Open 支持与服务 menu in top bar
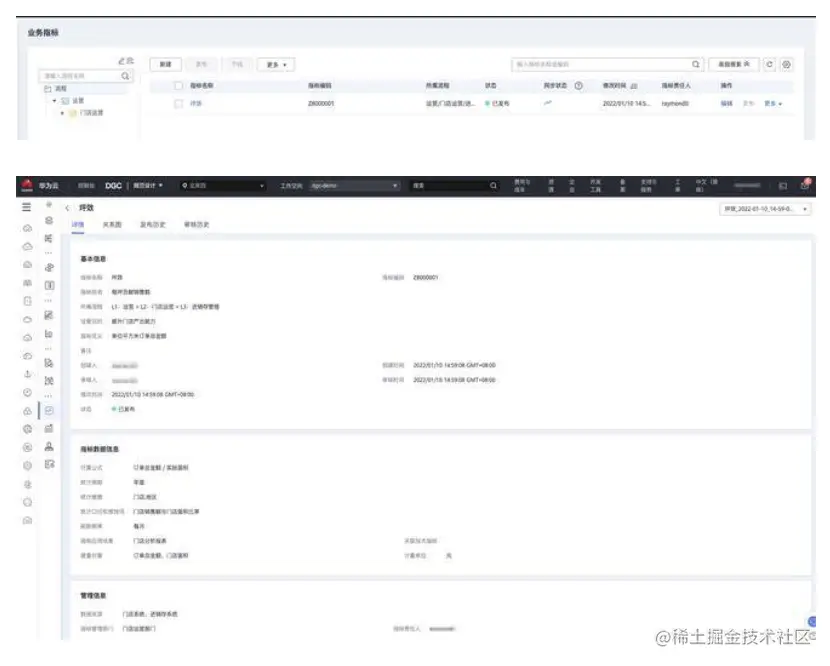Screen dimensions: 830x666 tap(648, 186)
